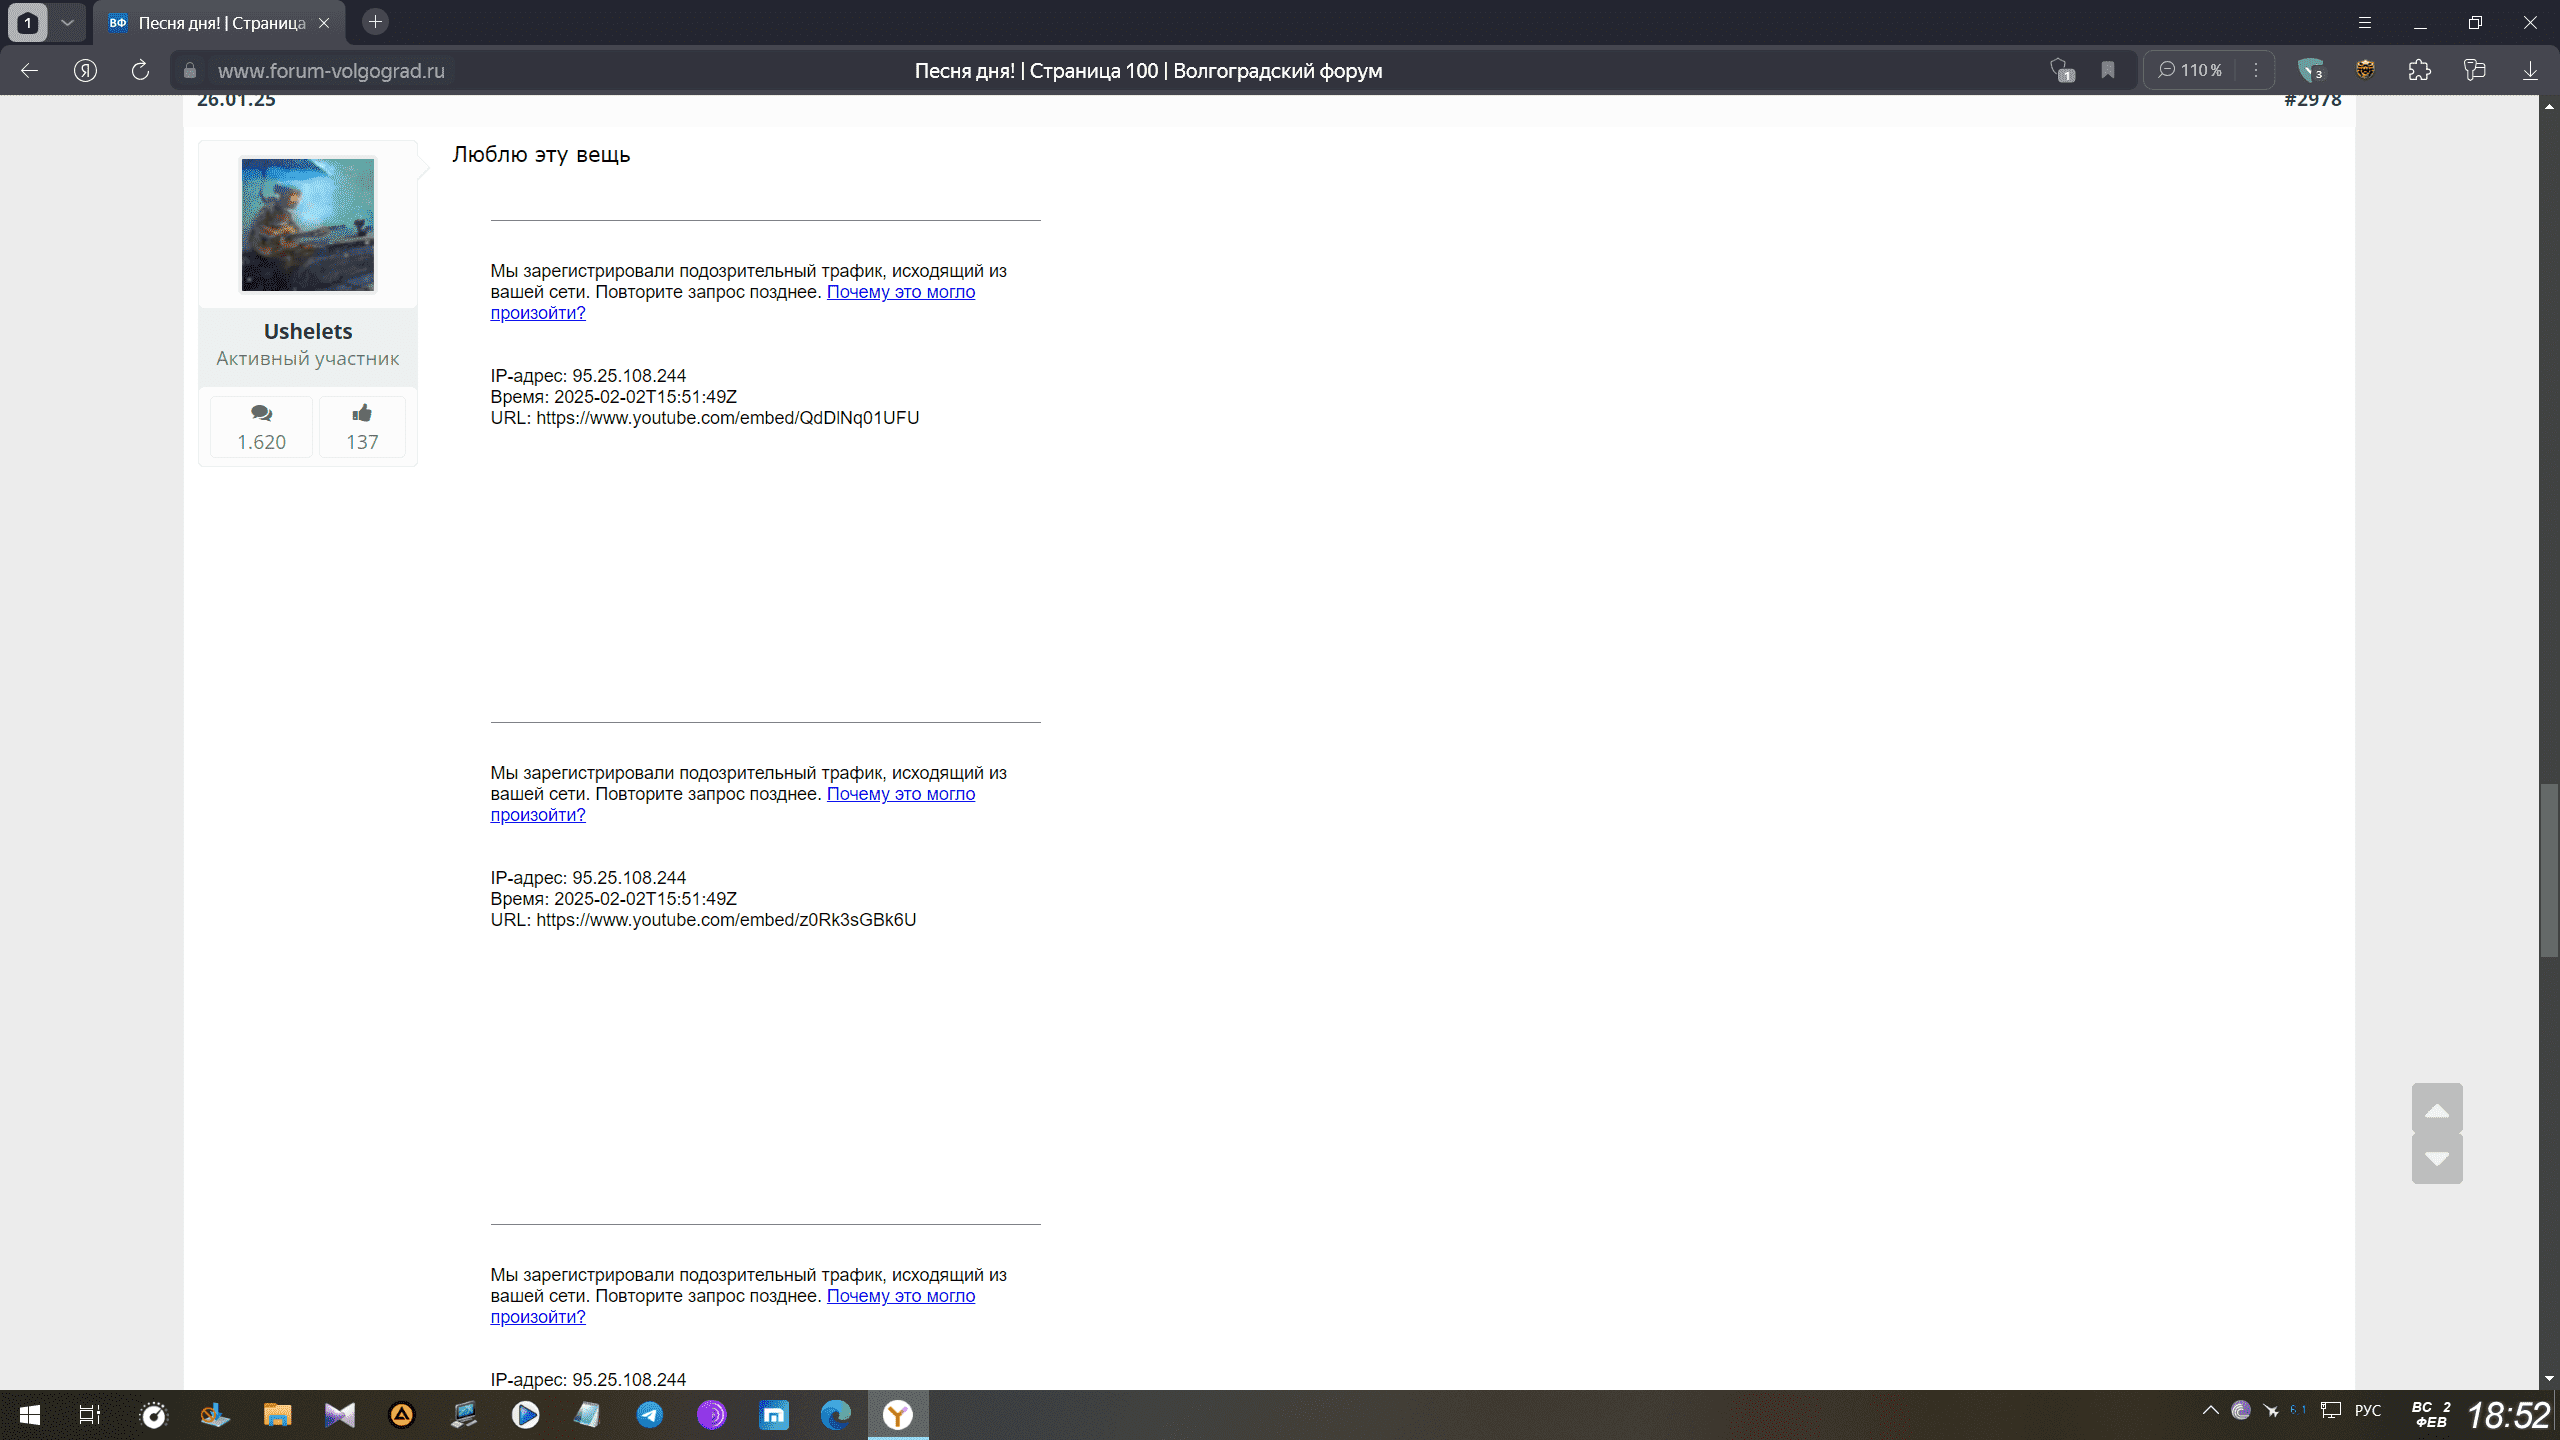Image resolution: width=2560 pixels, height=1440 pixels.
Task: Switch РУС keyboard language indicator
Action: 2368,1410
